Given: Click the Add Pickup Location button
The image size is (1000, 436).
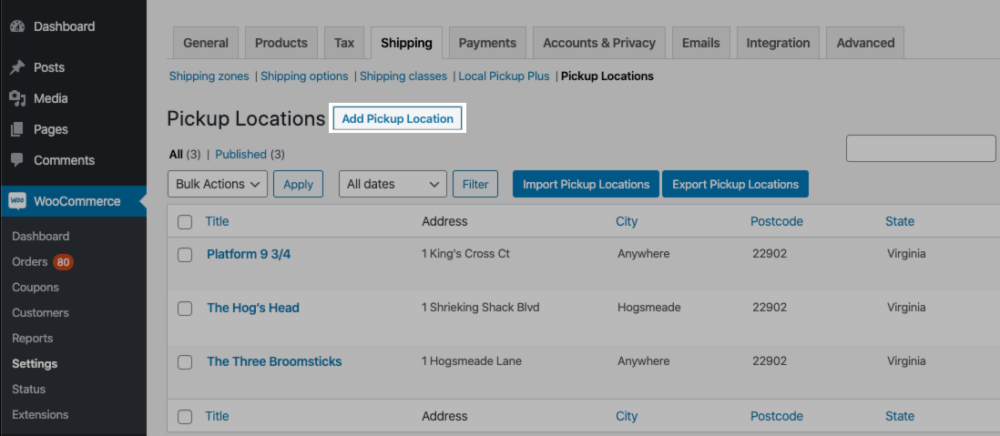Looking at the screenshot, I should [398, 119].
